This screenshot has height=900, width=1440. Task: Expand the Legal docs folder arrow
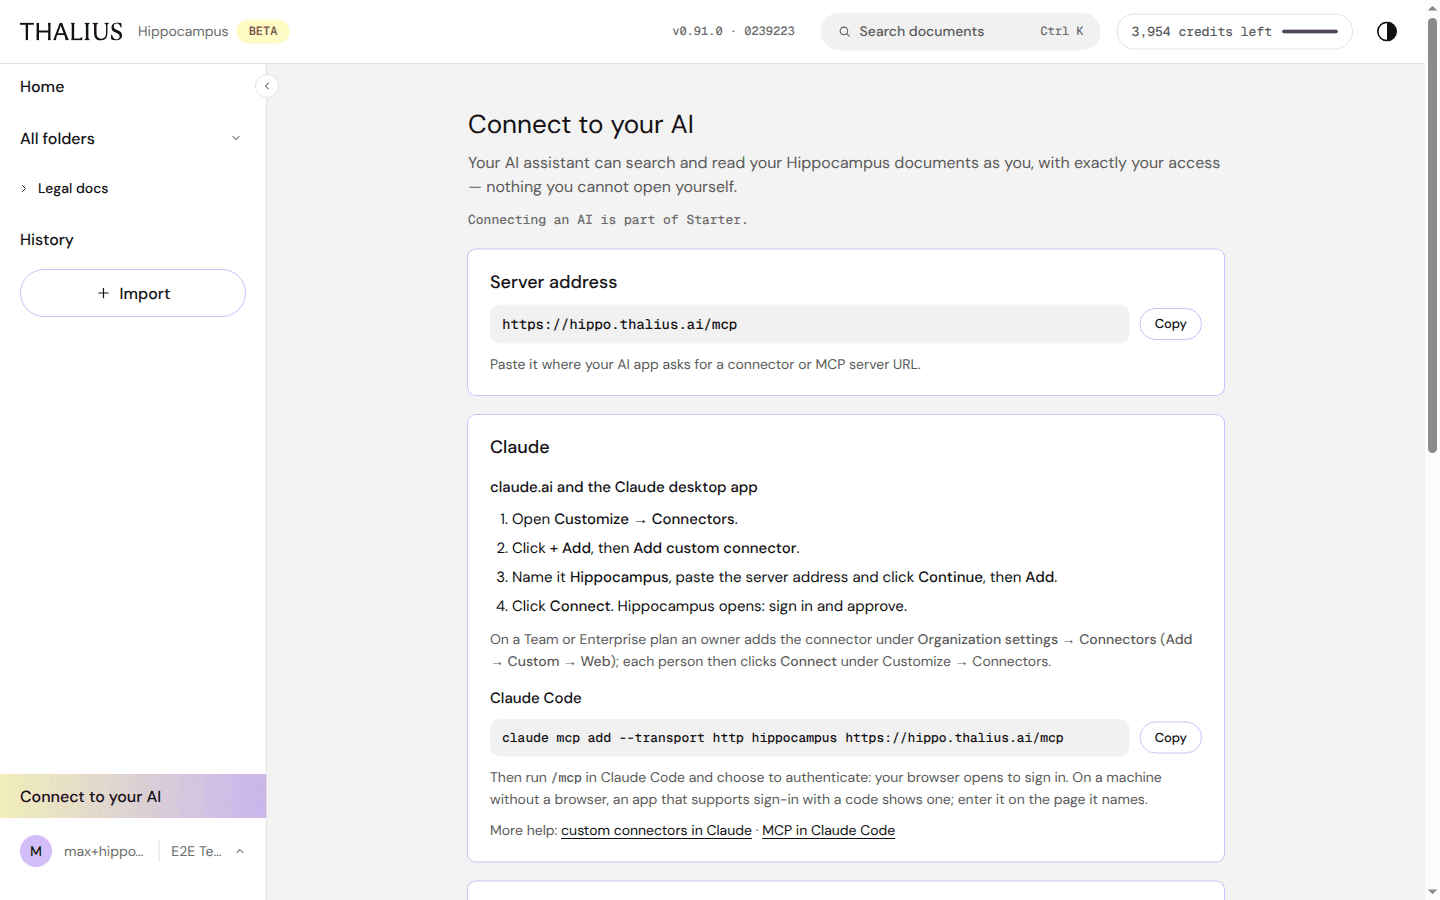click(x=24, y=188)
